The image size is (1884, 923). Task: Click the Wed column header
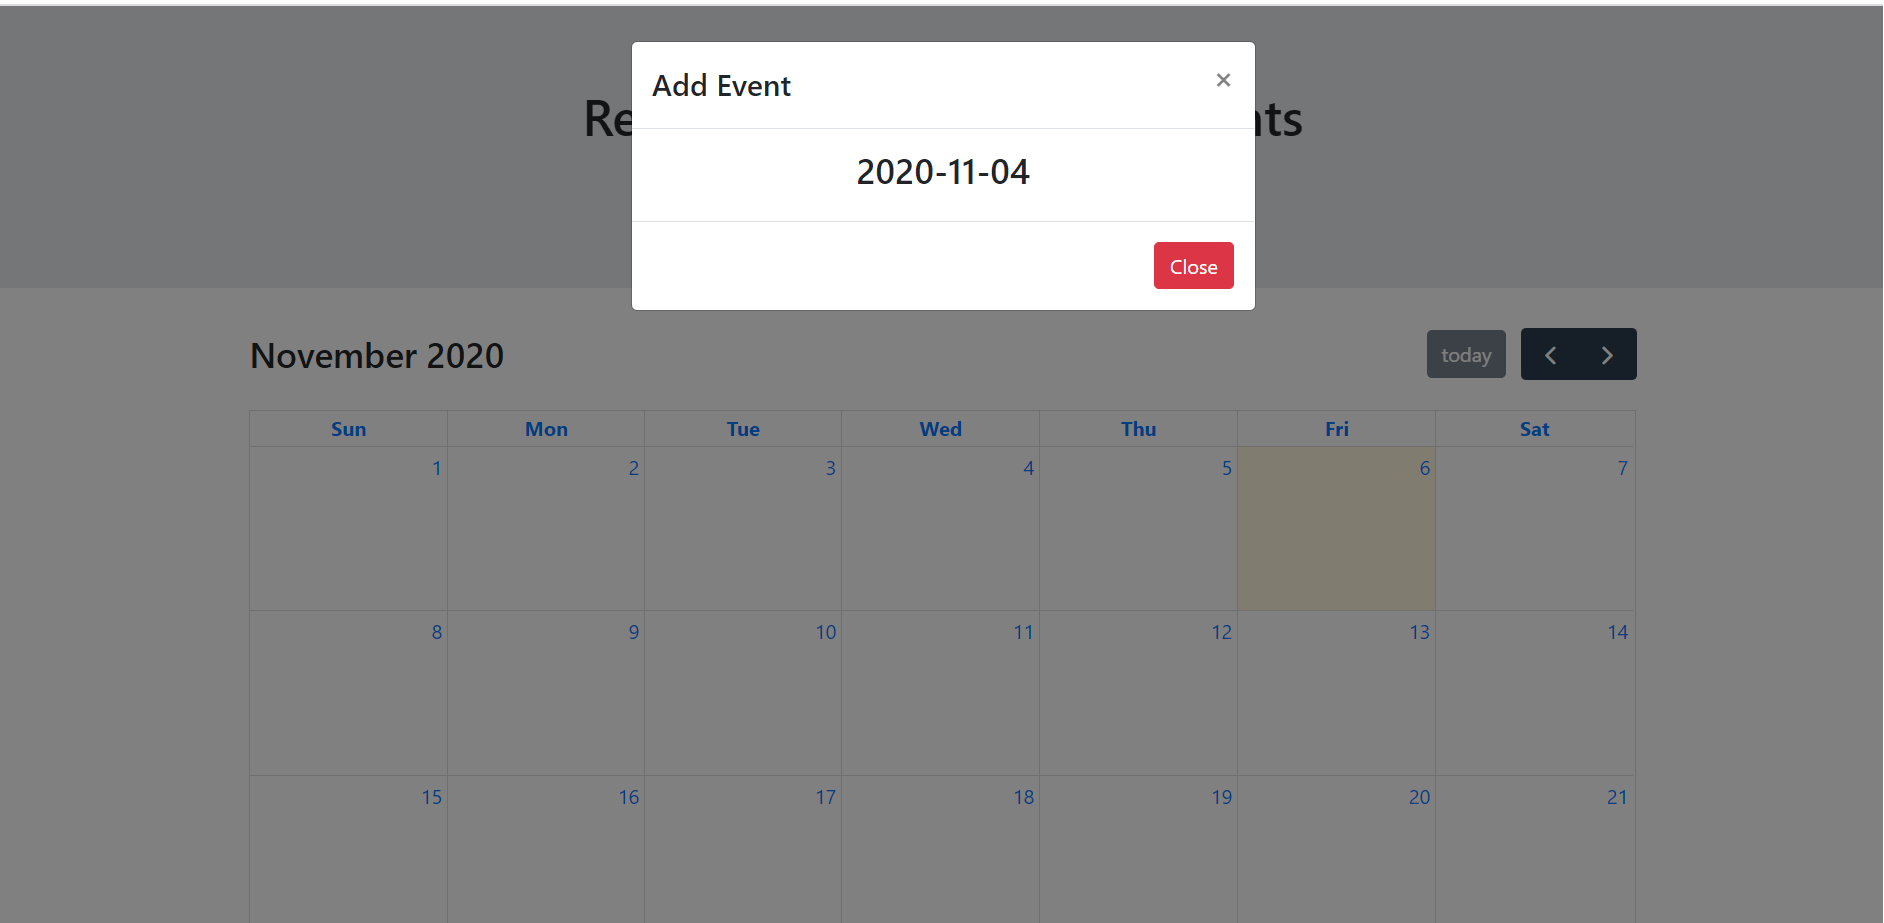tap(940, 428)
